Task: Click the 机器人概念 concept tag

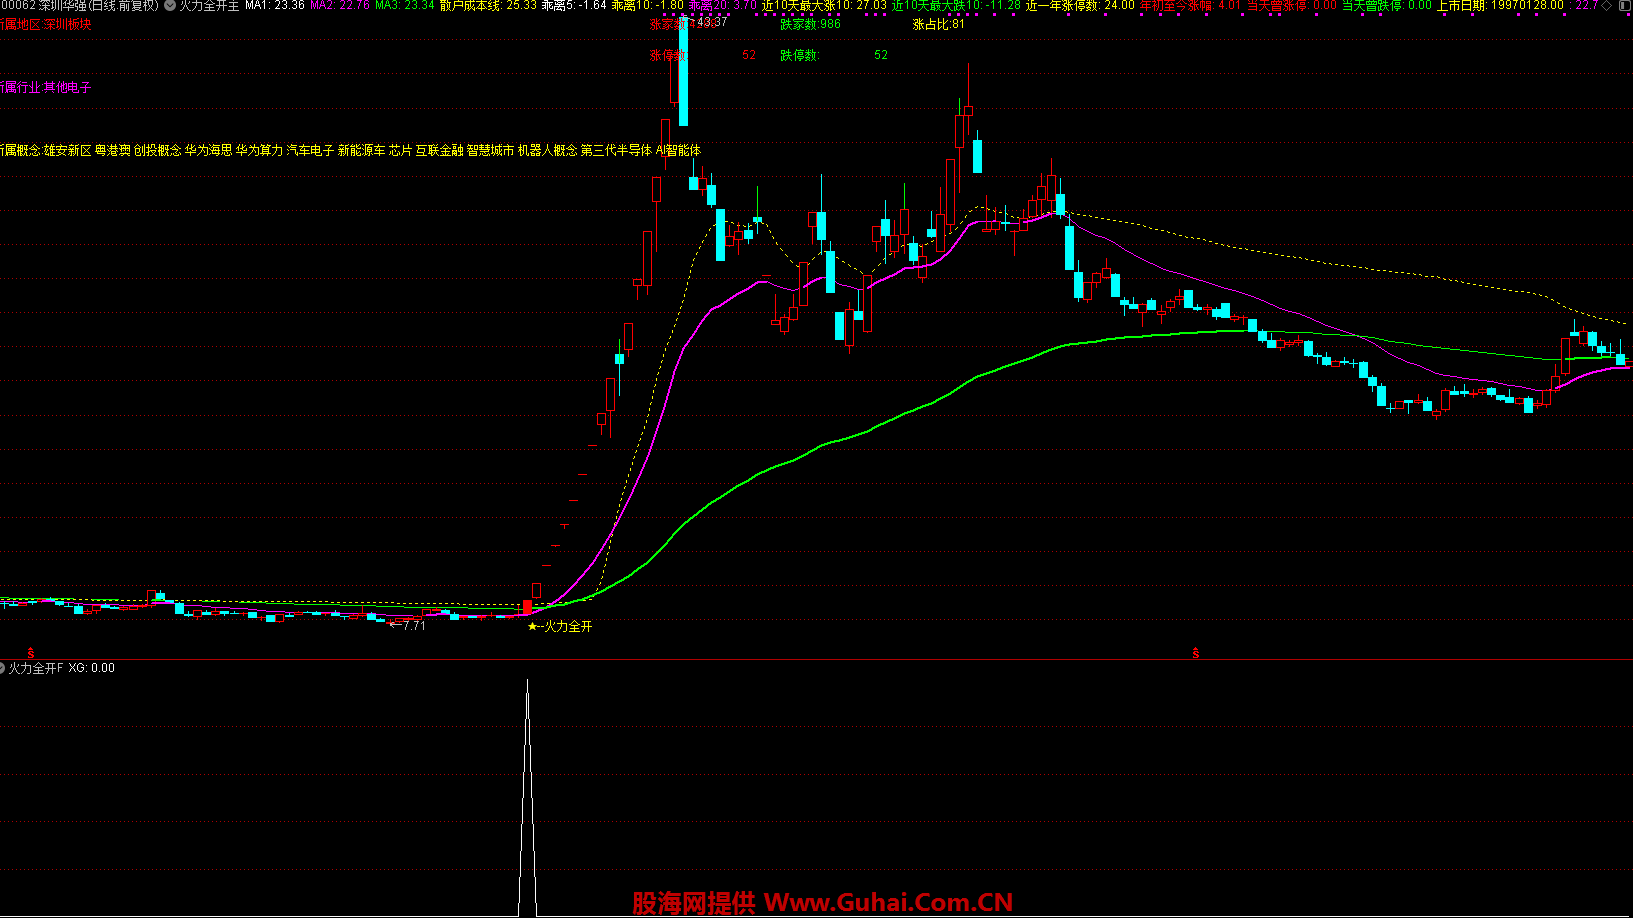Action: coord(548,150)
